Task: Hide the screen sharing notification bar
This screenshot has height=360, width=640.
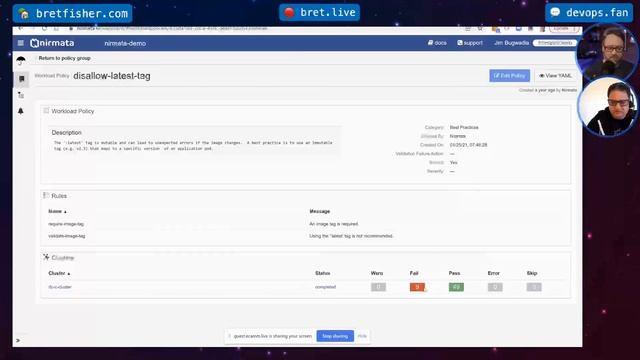Action: pos(362,336)
